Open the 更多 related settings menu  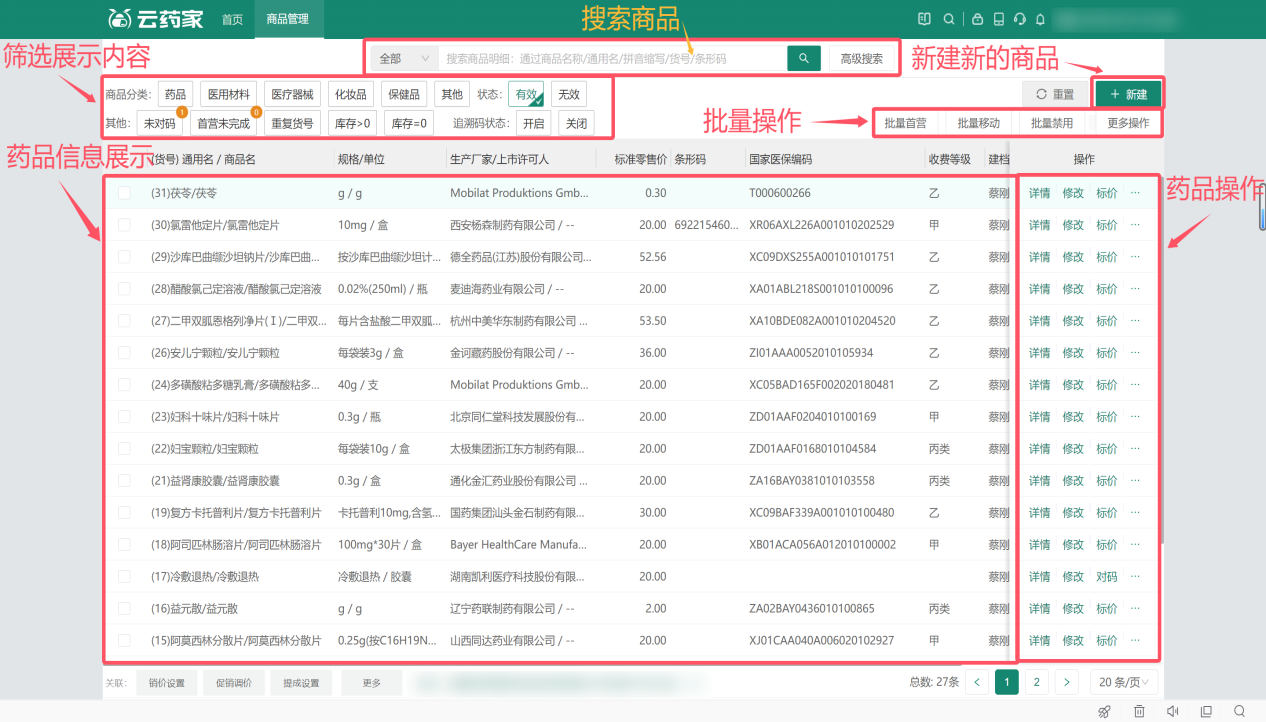coord(371,683)
